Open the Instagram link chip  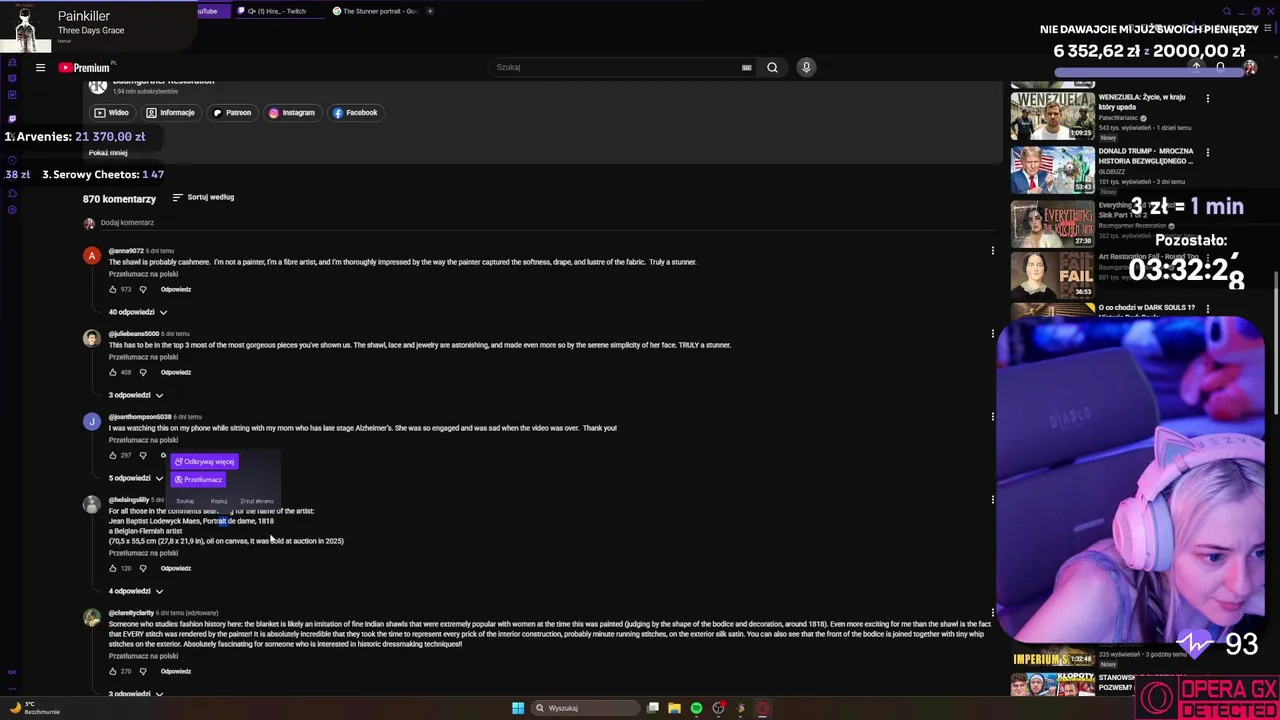click(292, 113)
